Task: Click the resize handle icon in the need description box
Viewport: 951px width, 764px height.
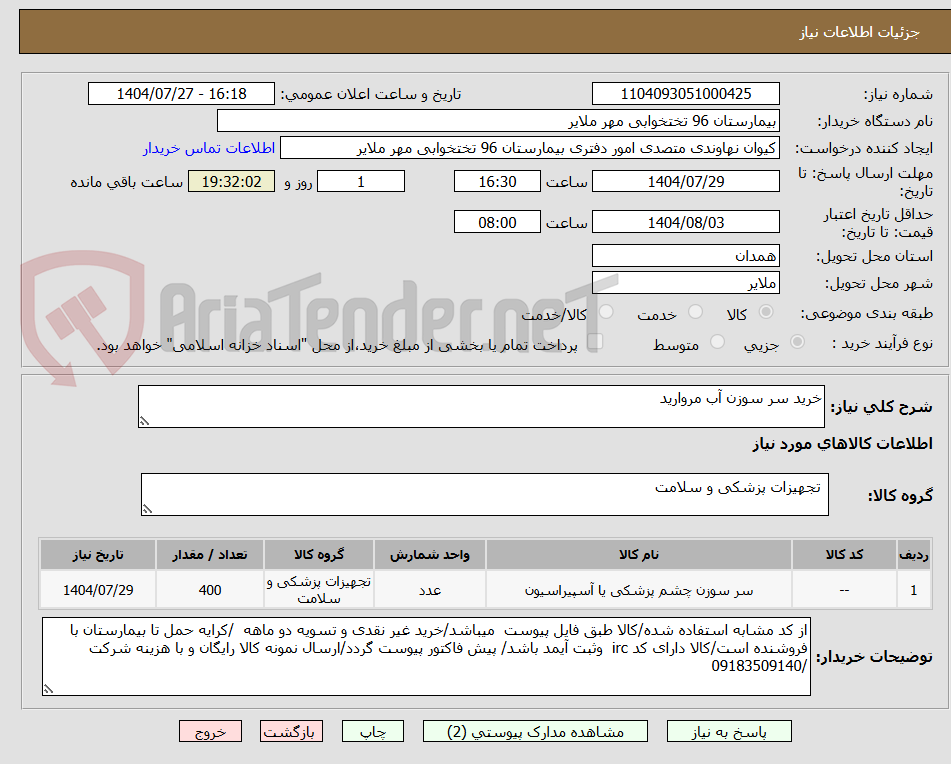Action: tap(143, 422)
